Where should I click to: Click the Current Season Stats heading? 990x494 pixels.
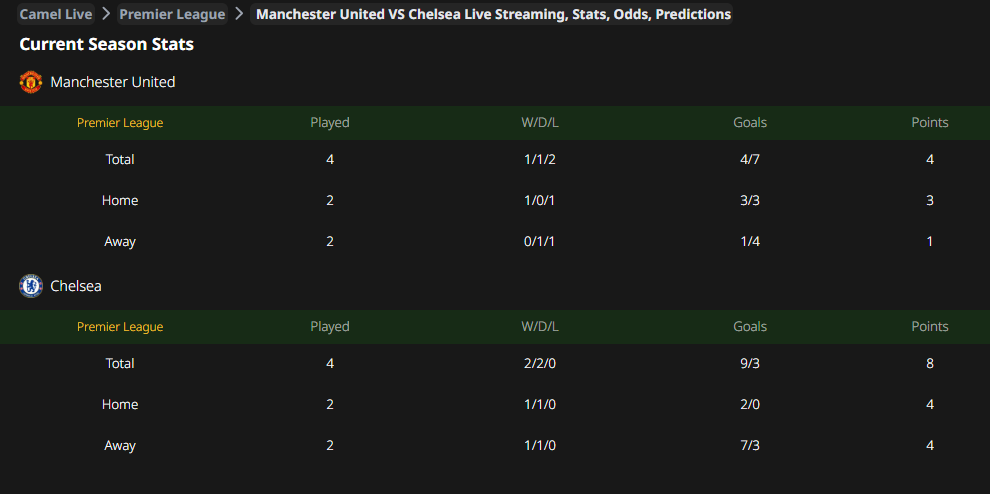click(107, 44)
